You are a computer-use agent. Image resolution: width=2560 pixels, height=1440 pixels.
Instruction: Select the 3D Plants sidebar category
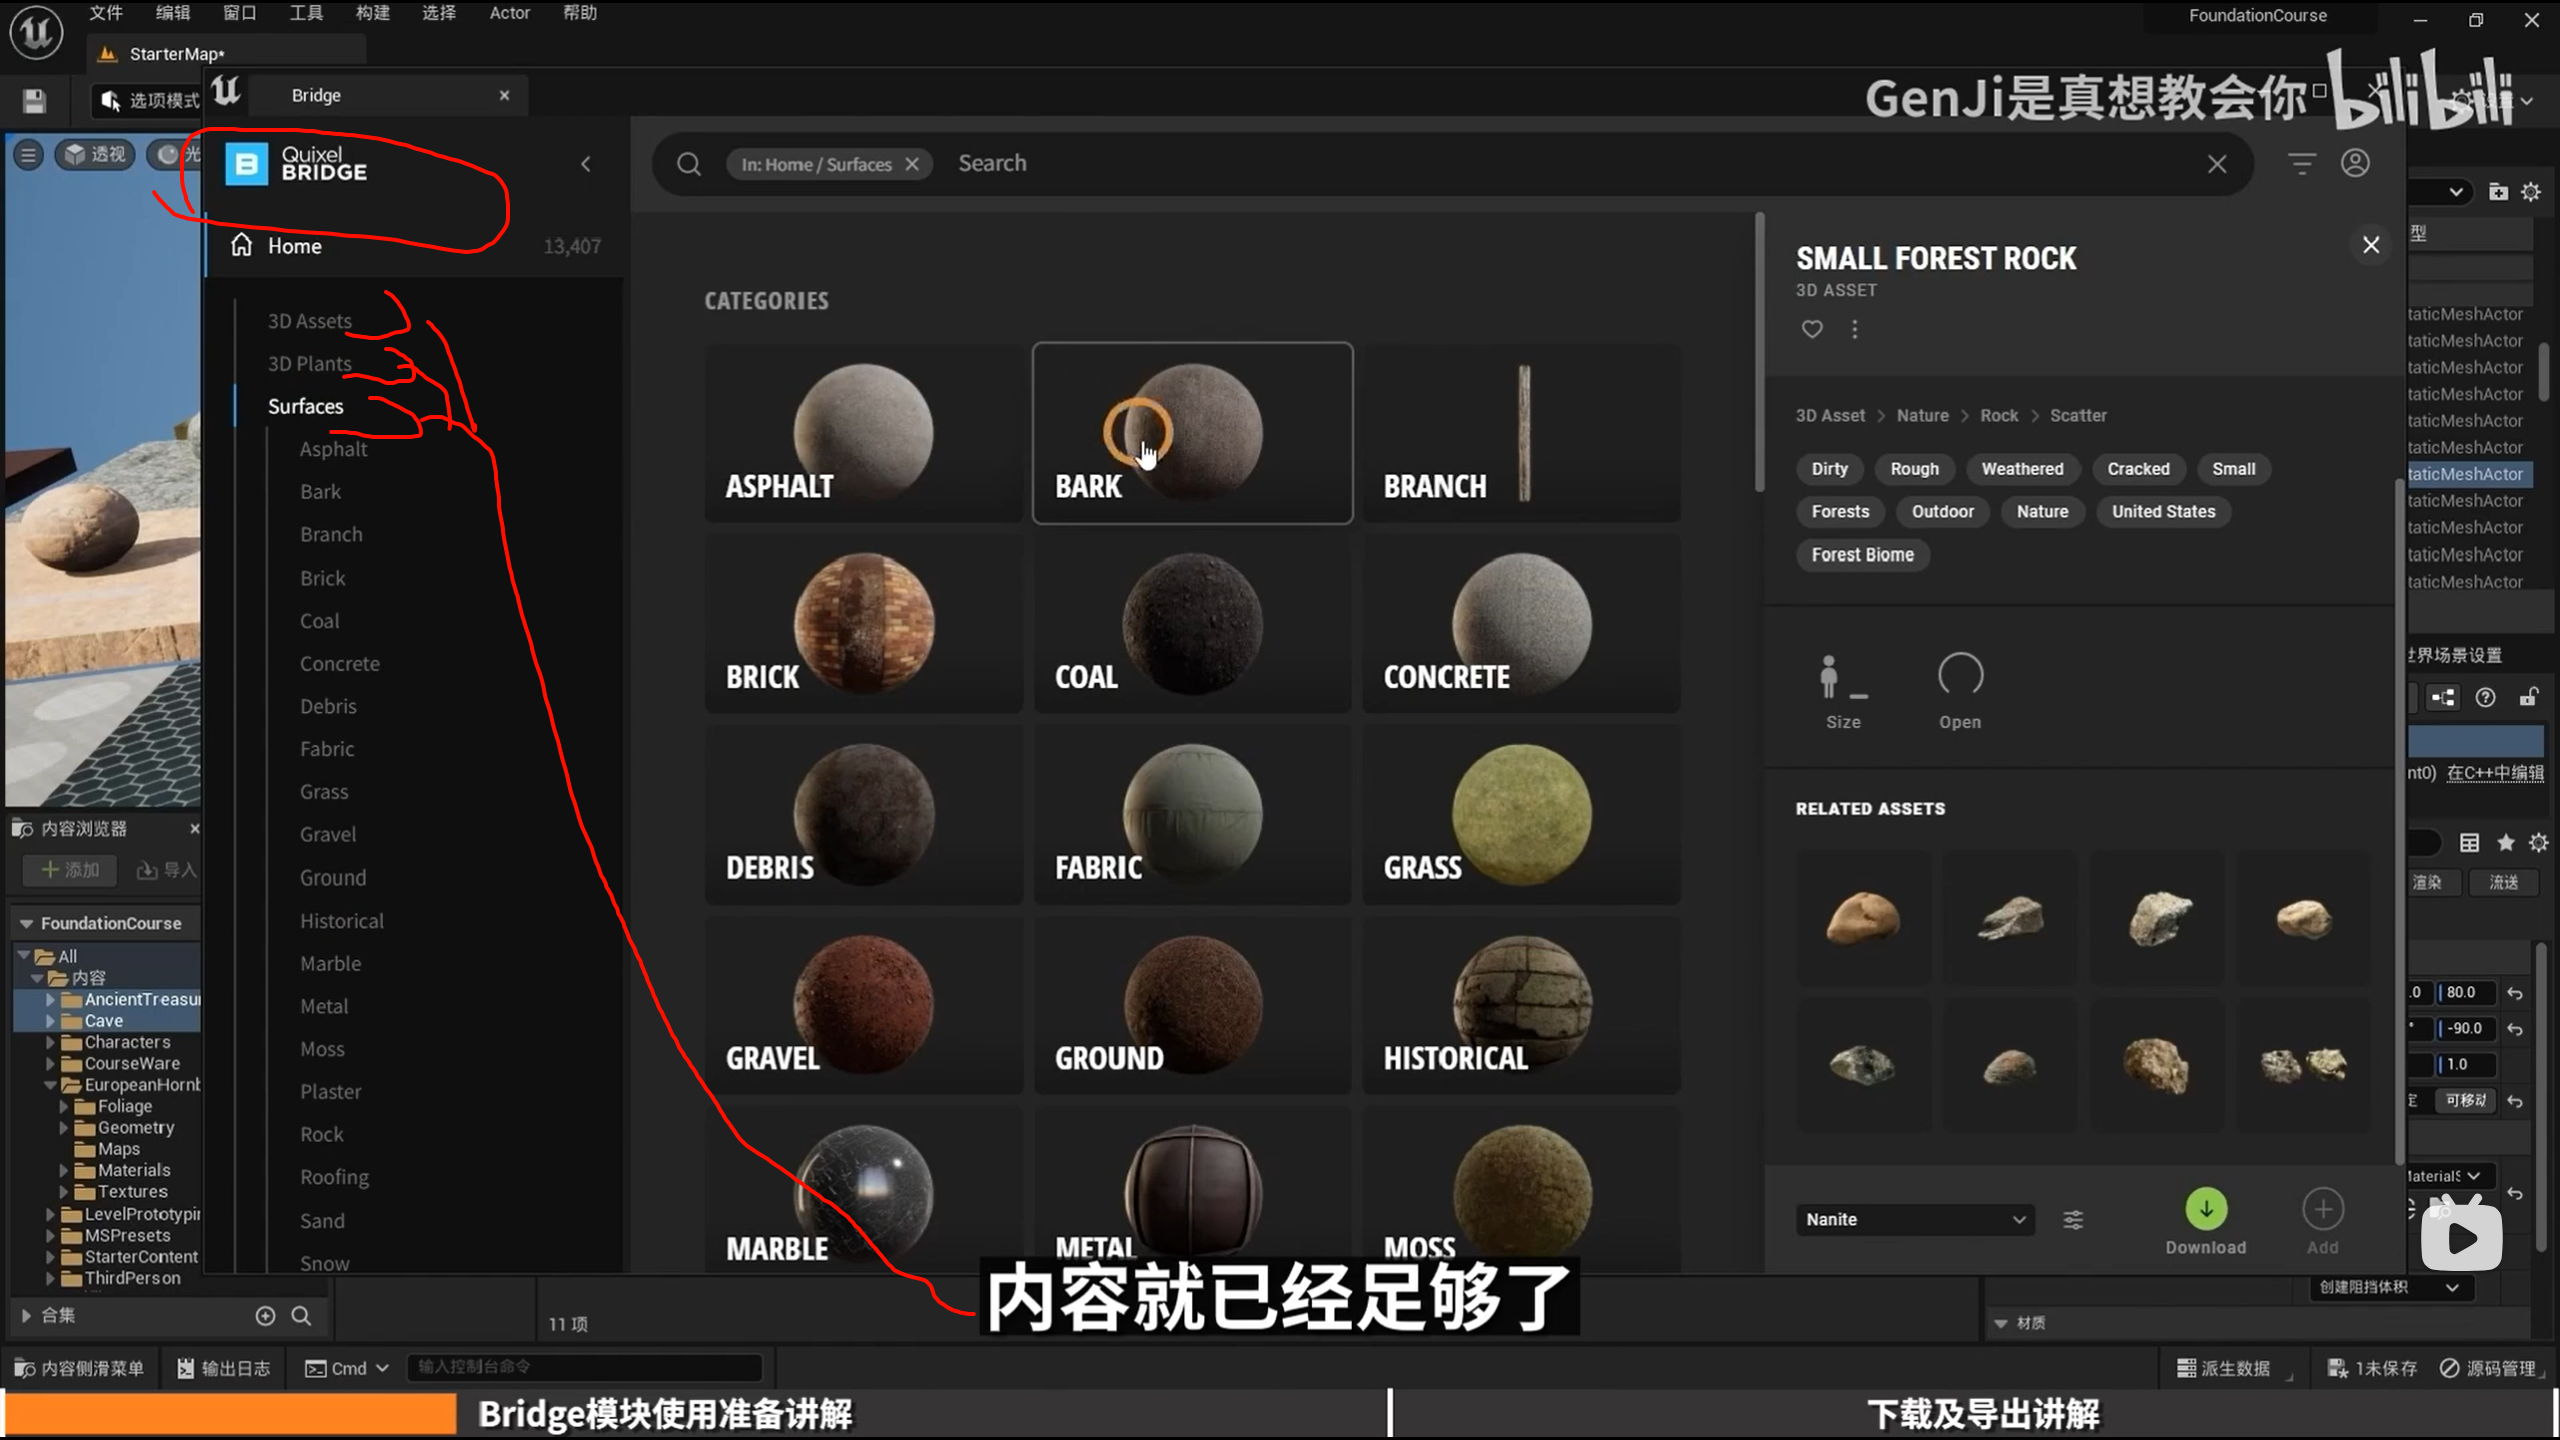pos(309,364)
